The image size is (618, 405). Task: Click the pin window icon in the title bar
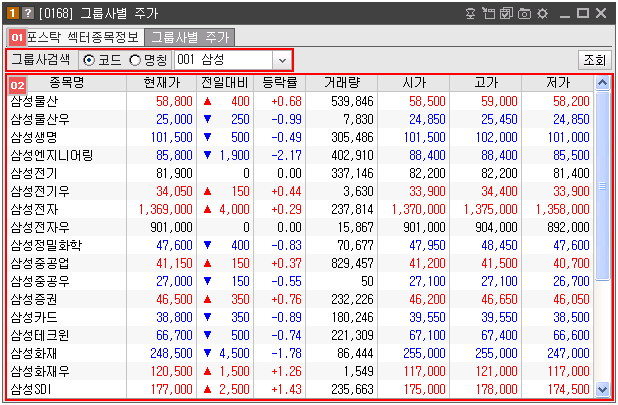click(470, 13)
